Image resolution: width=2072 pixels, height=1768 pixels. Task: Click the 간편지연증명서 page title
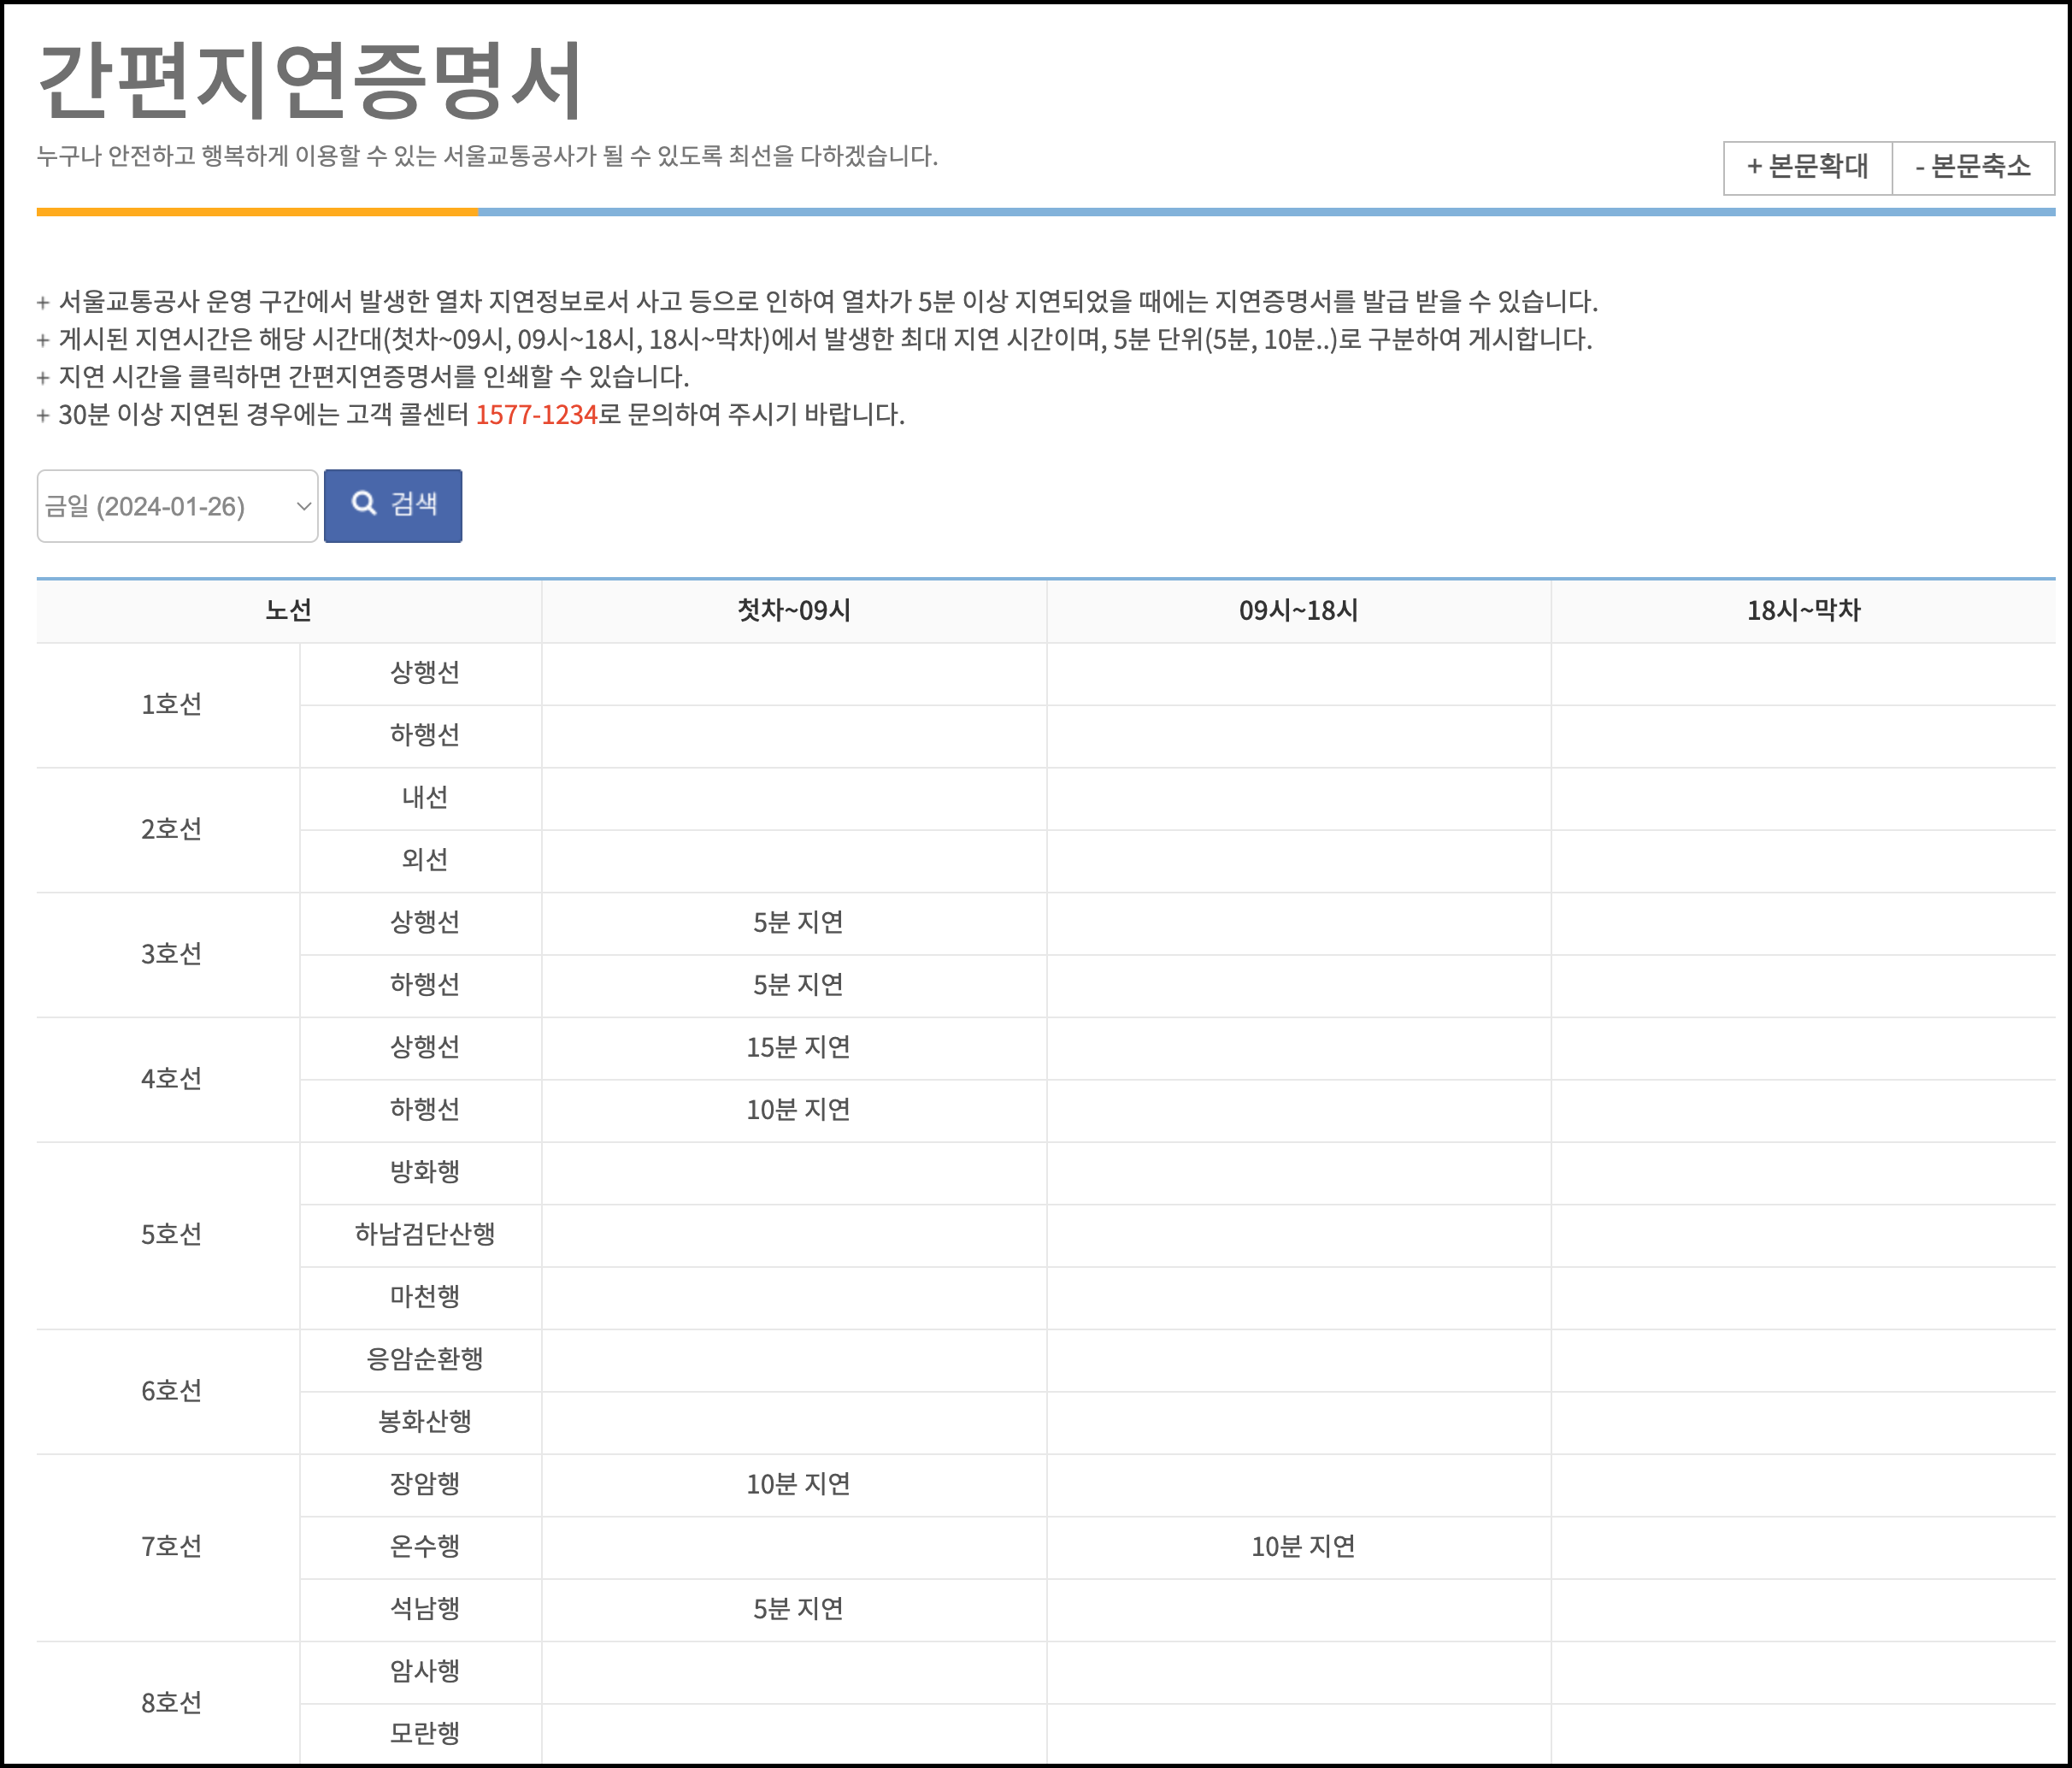pos(310,80)
